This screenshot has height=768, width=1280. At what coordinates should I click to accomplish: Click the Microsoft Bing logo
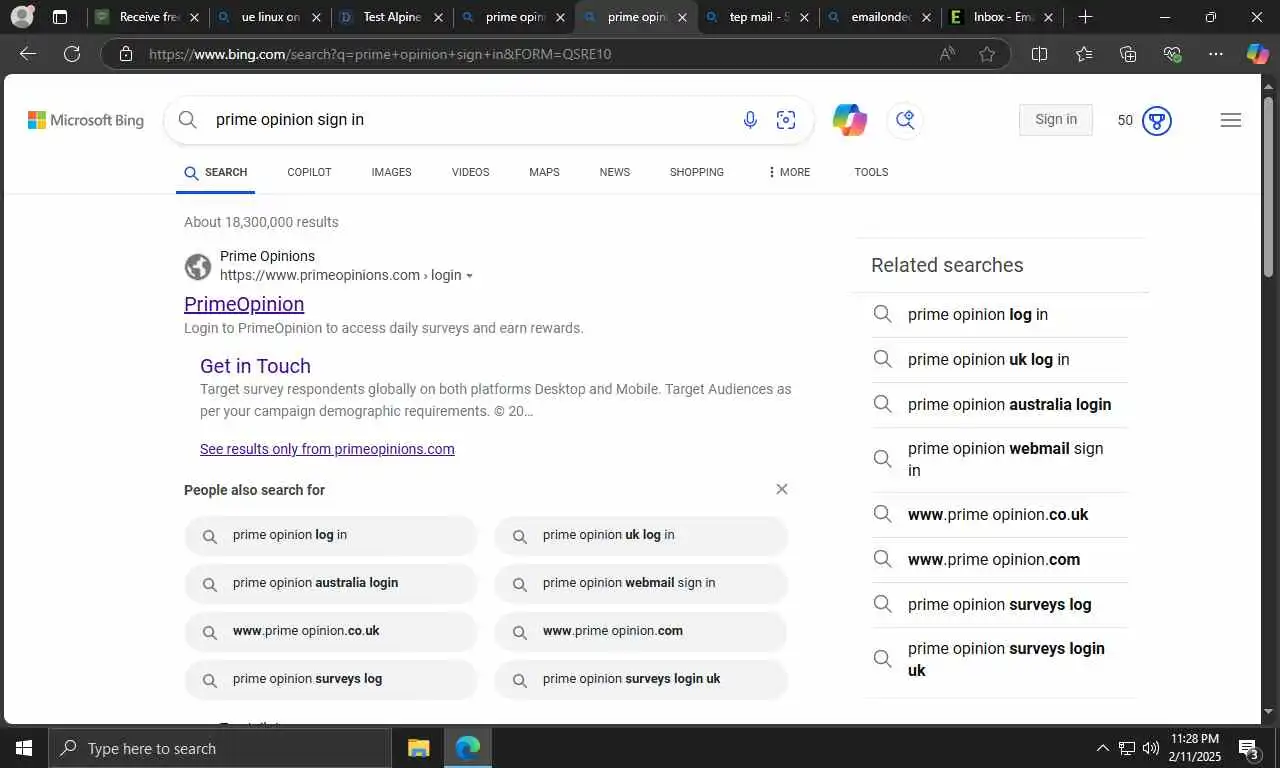(x=86, y=120)
